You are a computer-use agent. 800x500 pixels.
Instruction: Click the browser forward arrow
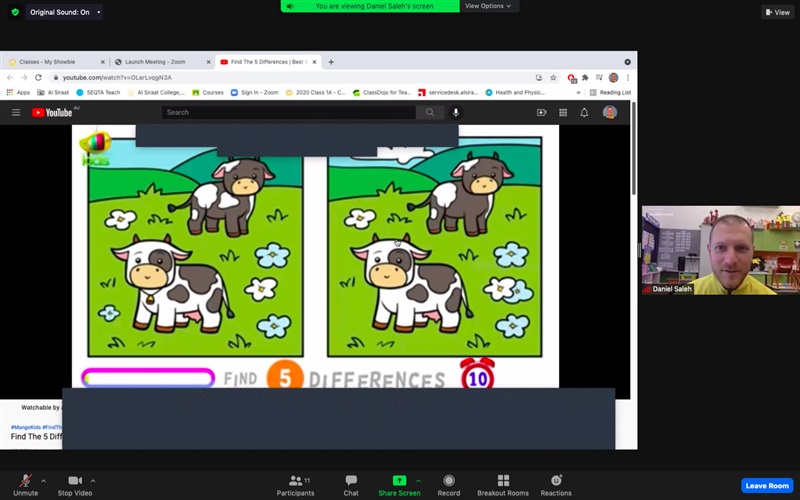click(x=24, y=77)
